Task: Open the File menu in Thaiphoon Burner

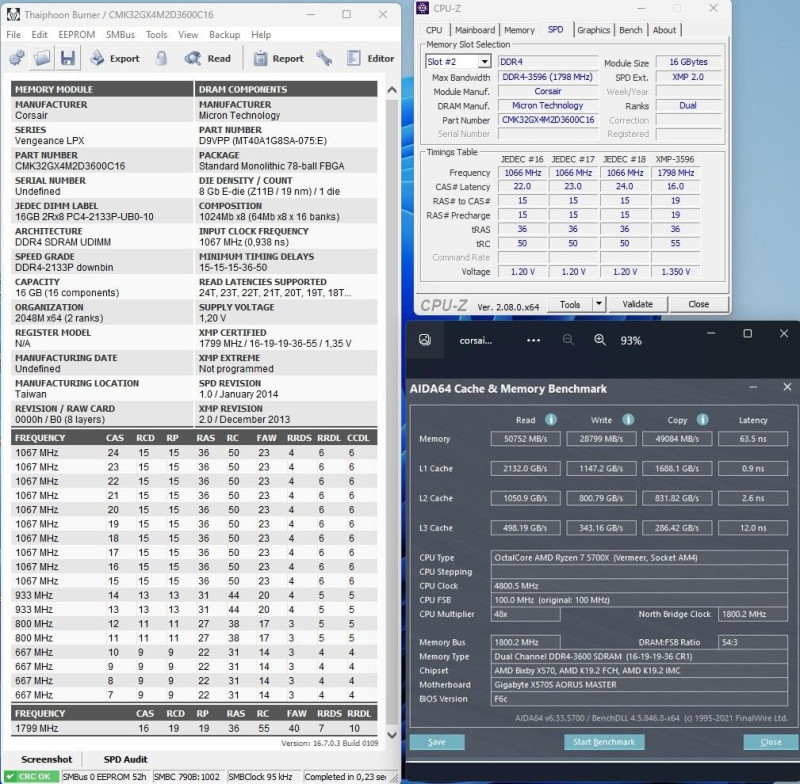Action: [x=13, y=35]
